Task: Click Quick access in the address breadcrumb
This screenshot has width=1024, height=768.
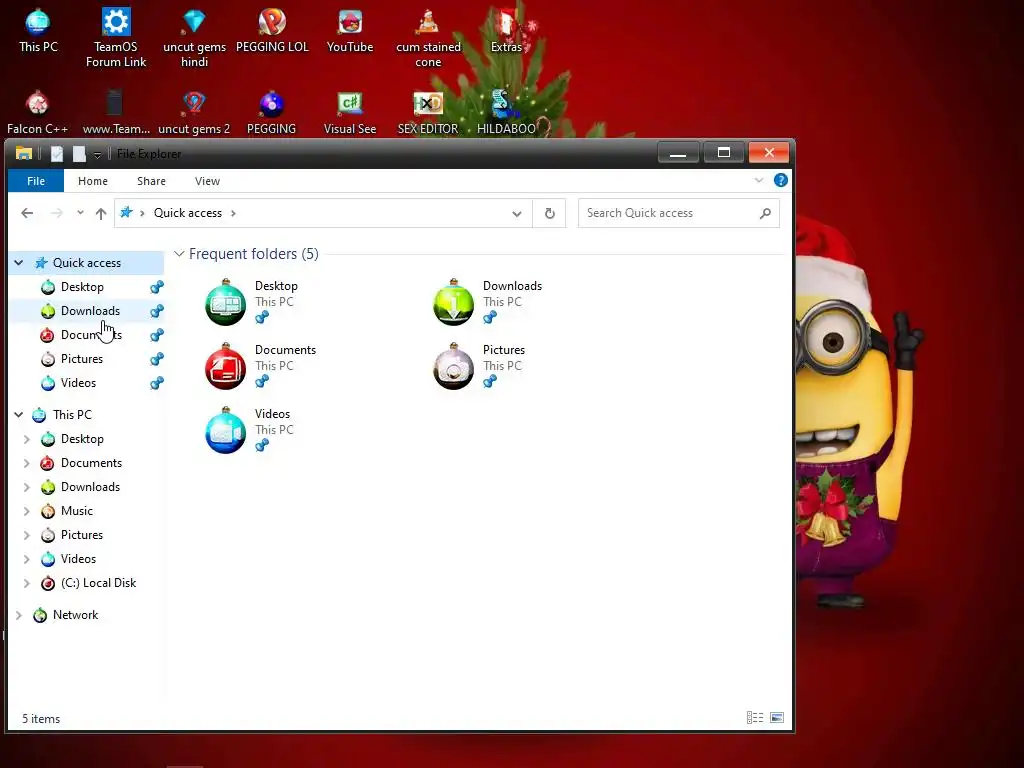Action: click(187, 213)
